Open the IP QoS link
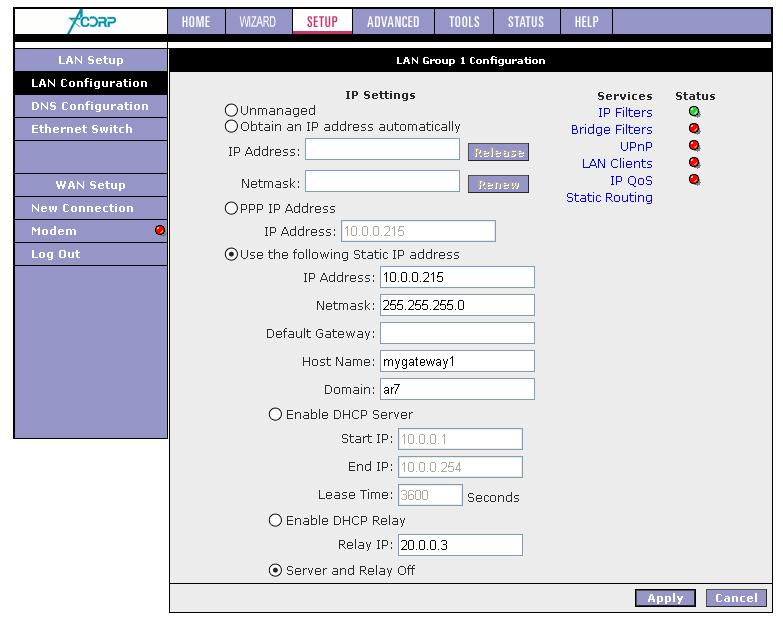This screenshot has width=783, height=624. [631, 180]
